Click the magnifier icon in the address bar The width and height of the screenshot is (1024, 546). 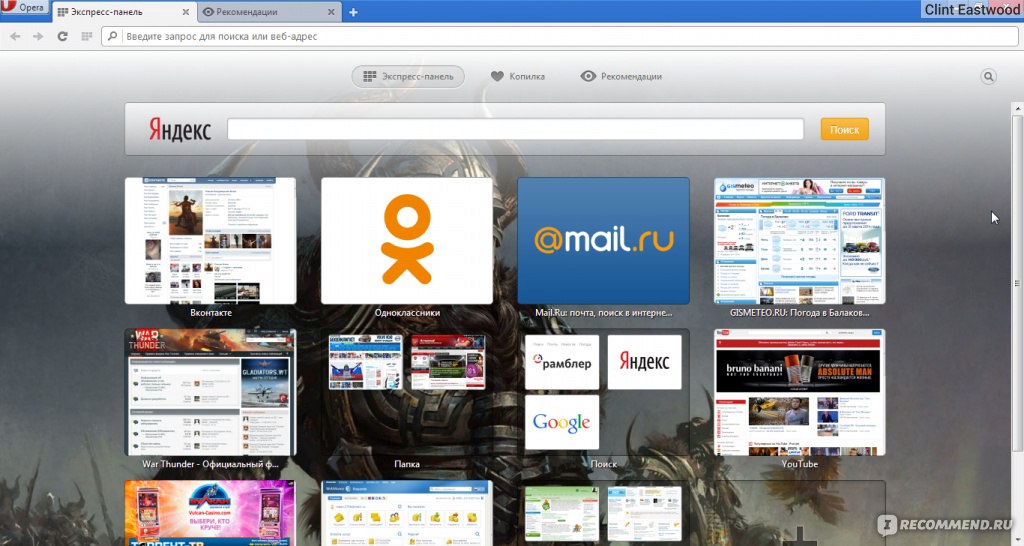pyautogui.click(x=112, y=37)
